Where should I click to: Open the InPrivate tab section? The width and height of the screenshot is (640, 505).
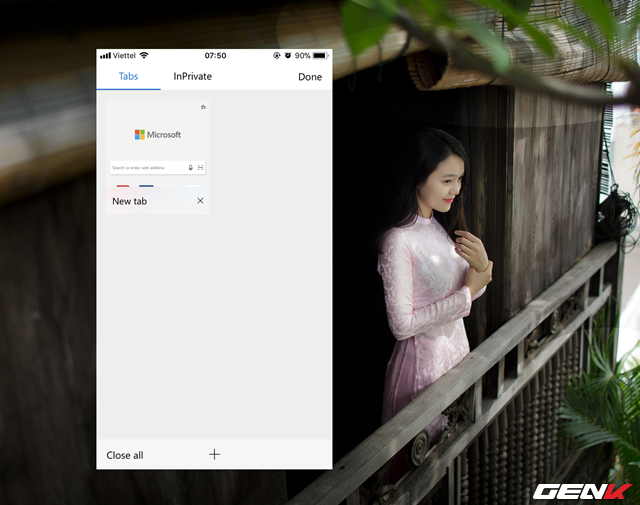coord(192,76)
